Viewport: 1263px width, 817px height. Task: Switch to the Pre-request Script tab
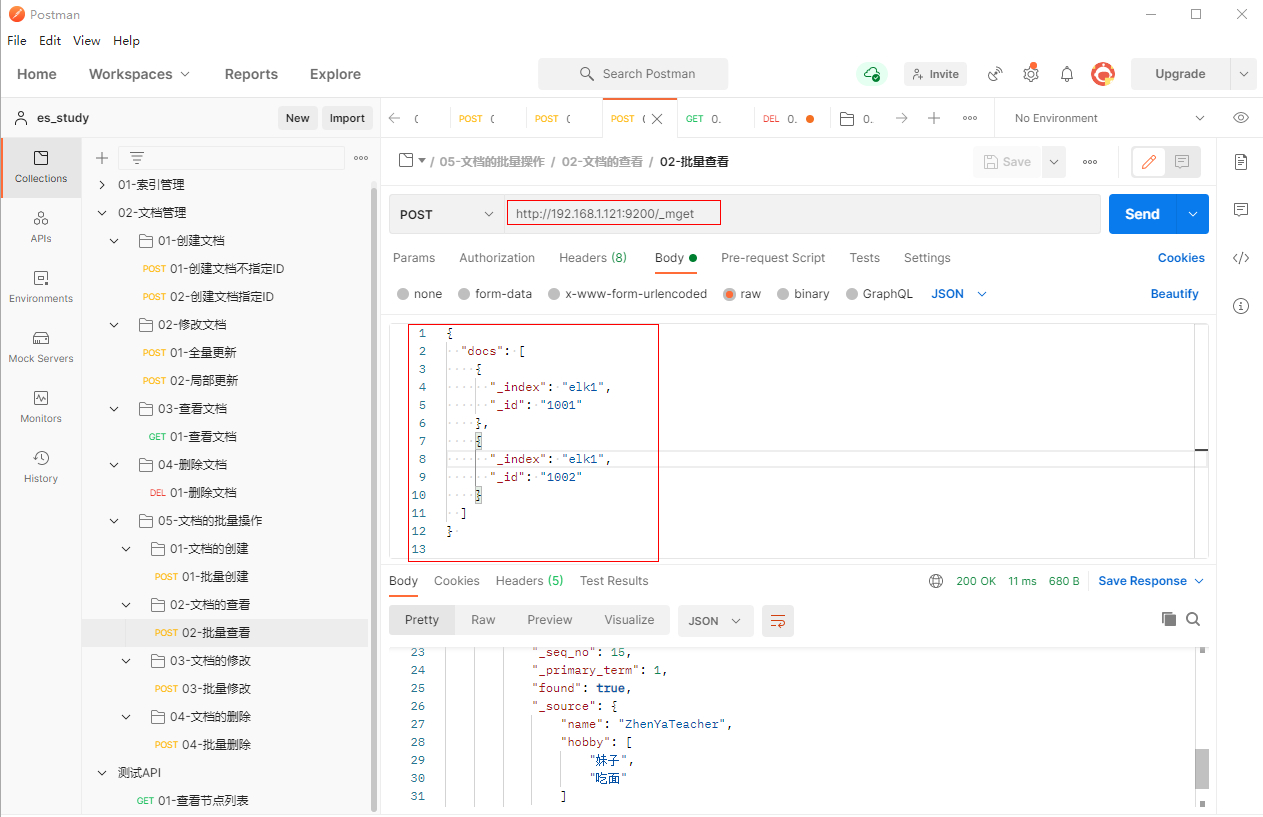(x=773, y=258)
